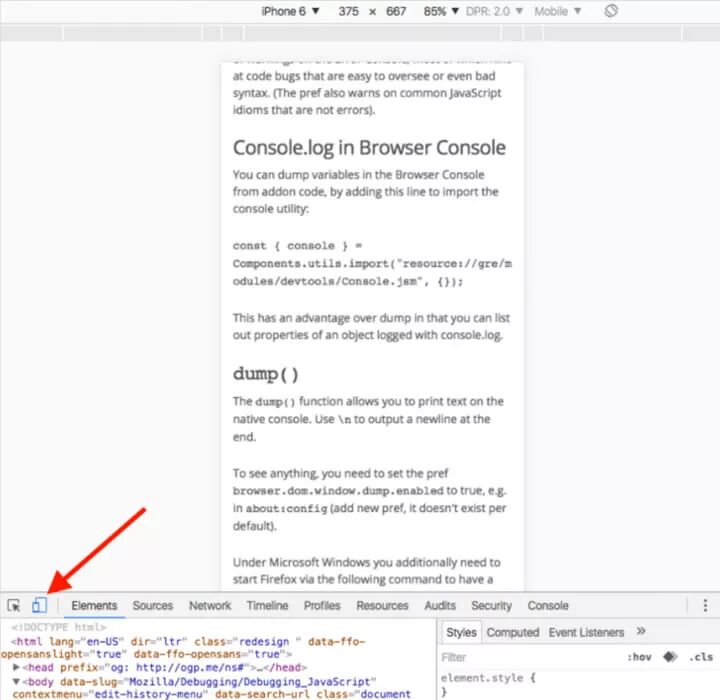The width and height of the screenshot is (720, 700).
Task: Select the DOCTYPE html line
Action: point(59,627)
